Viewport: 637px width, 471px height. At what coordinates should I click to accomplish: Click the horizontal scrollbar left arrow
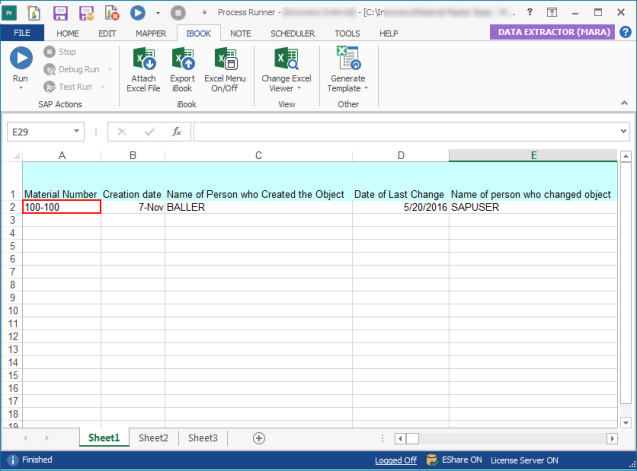click(x=400, y=438)
